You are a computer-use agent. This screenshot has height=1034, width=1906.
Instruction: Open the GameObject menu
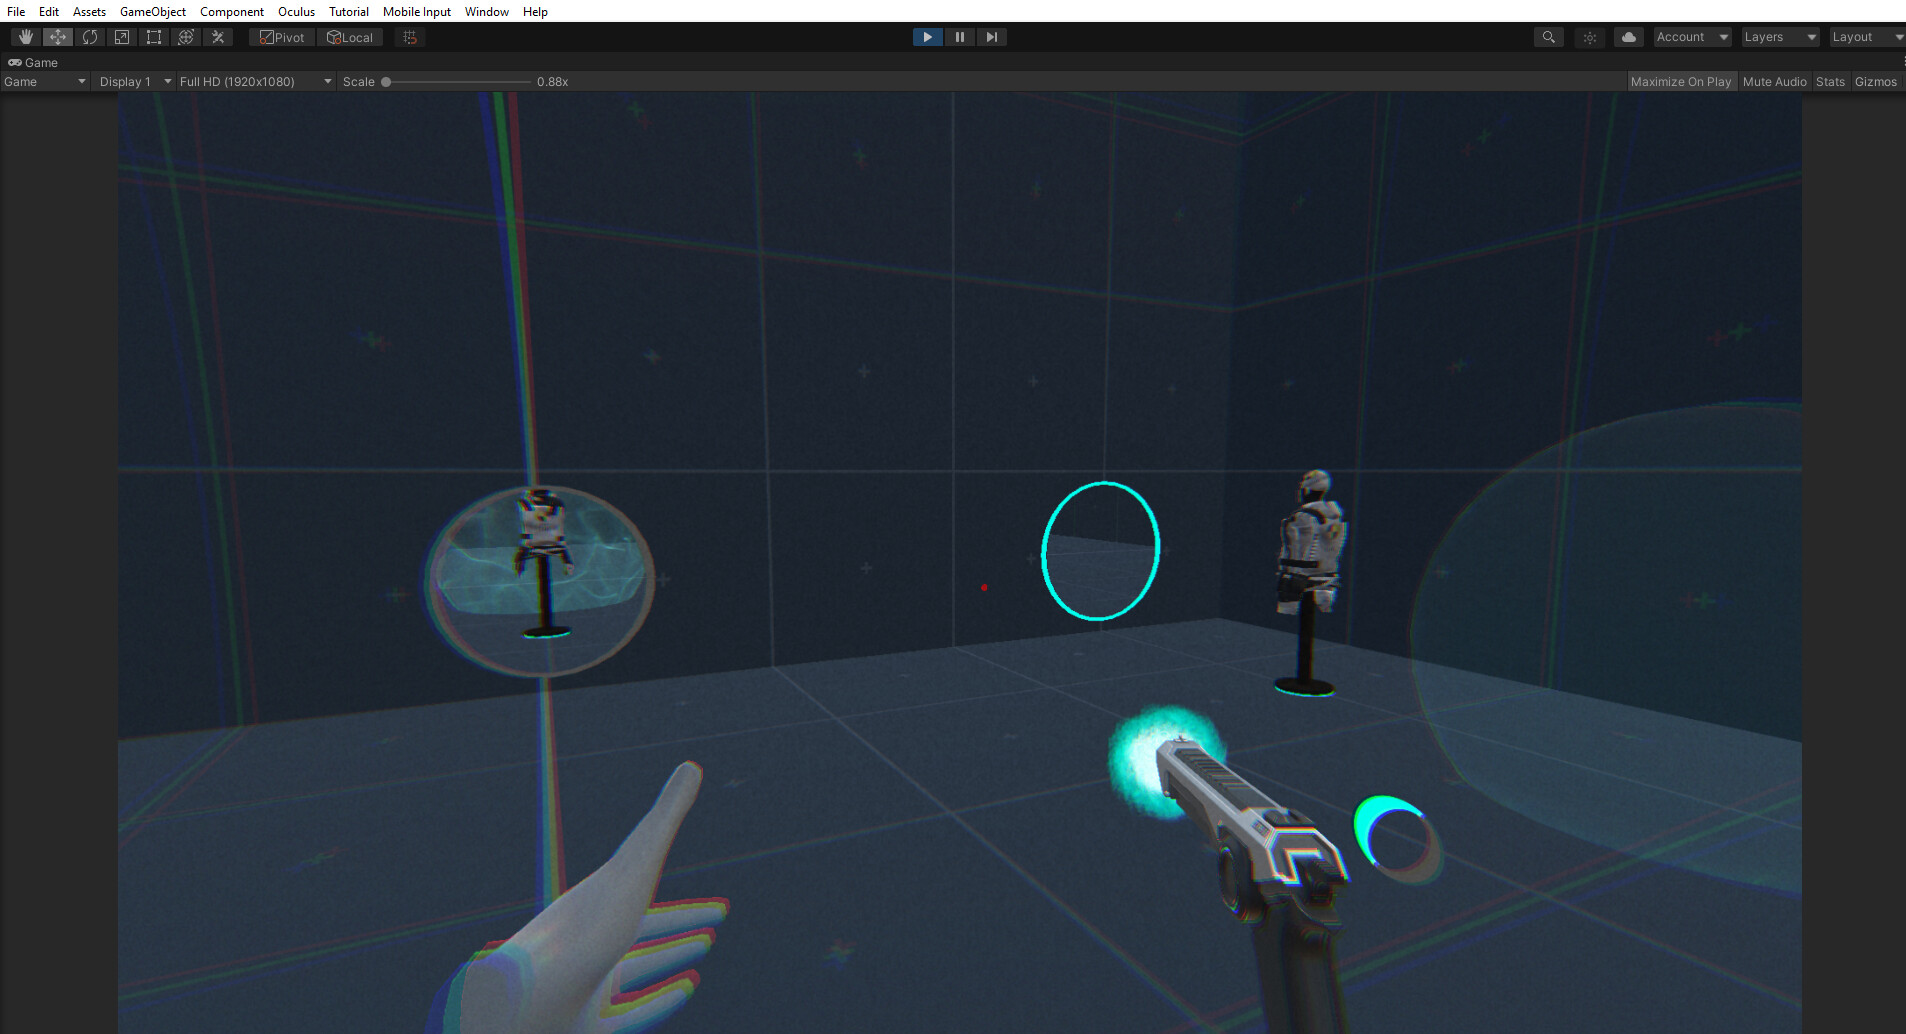[x=152, y=11]
